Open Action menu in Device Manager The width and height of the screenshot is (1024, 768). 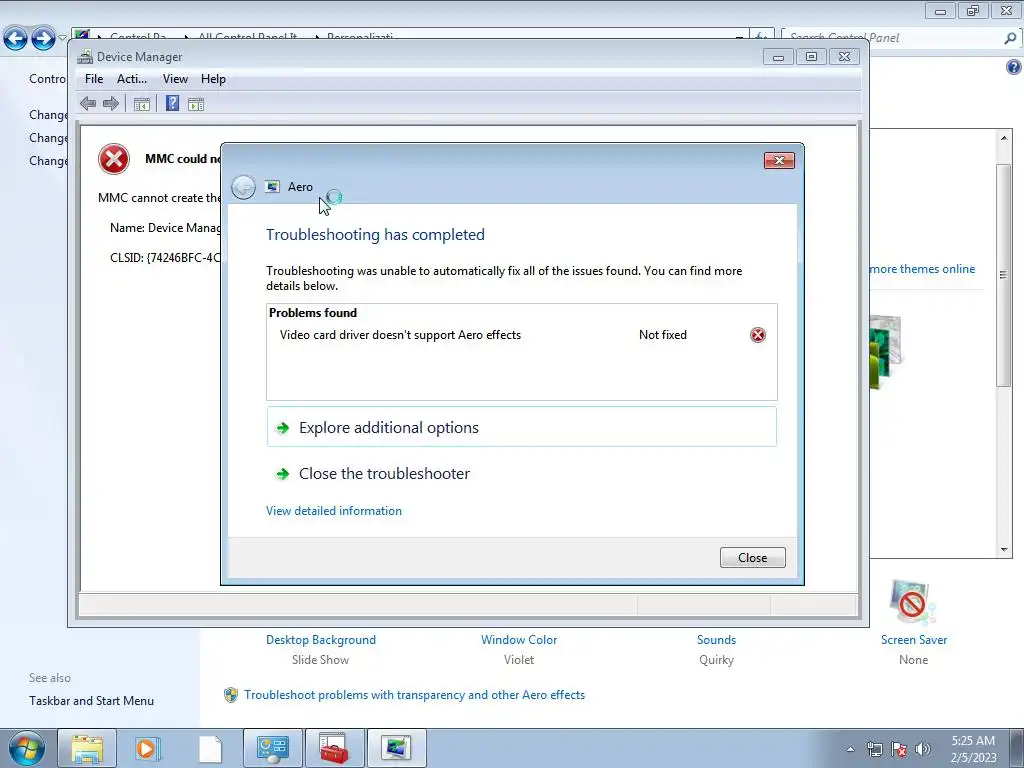(132, 79)
